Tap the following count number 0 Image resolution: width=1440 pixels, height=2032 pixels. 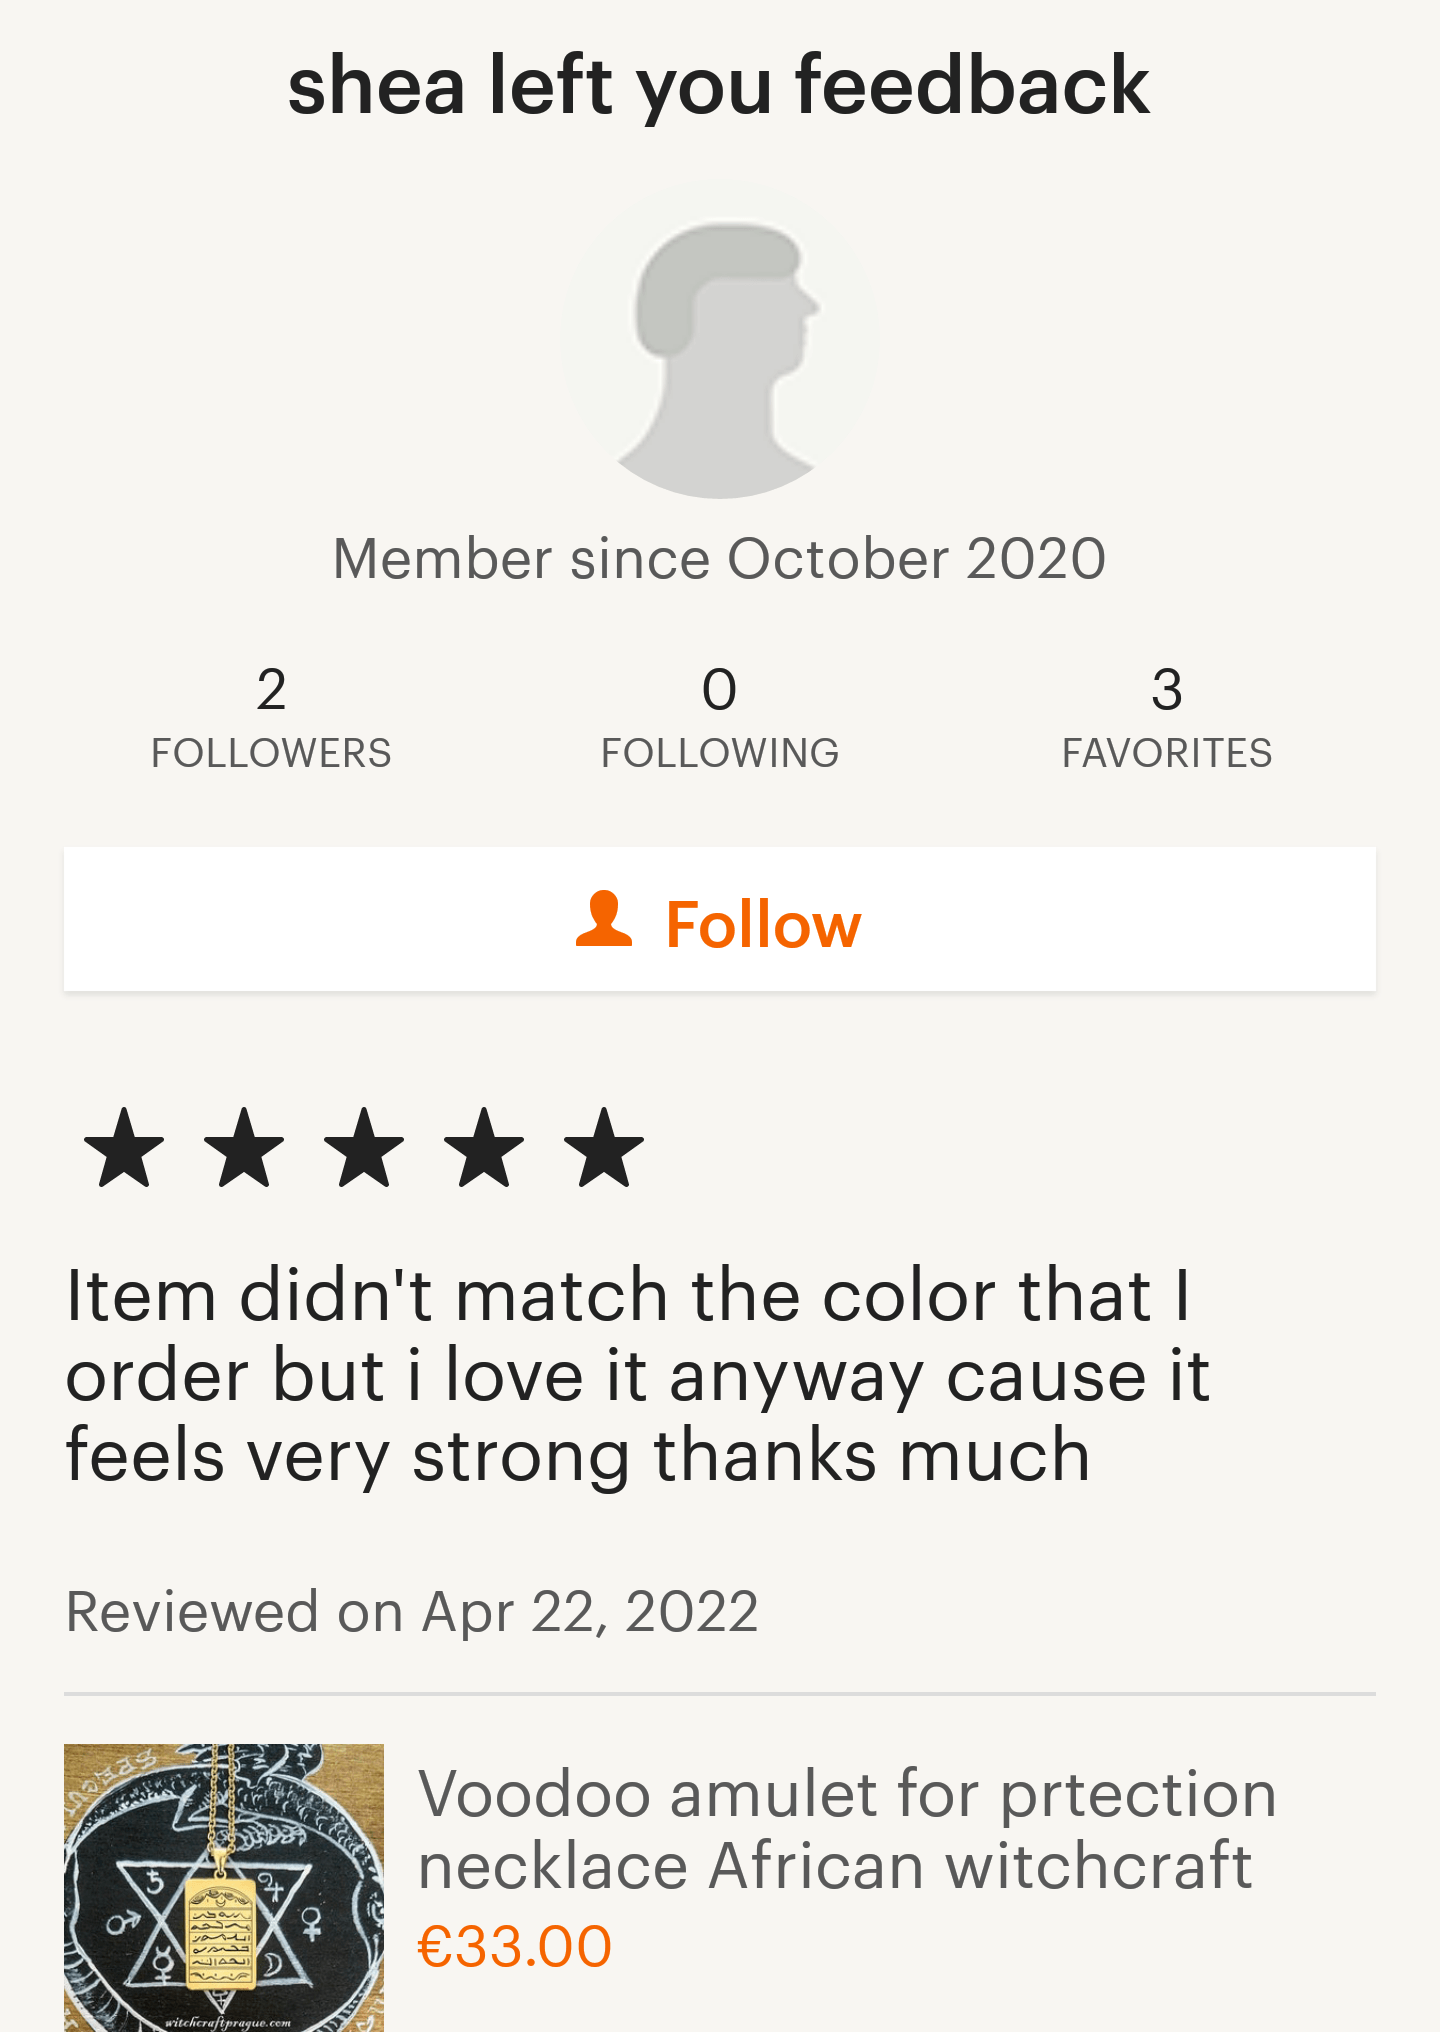click(720, 689)
